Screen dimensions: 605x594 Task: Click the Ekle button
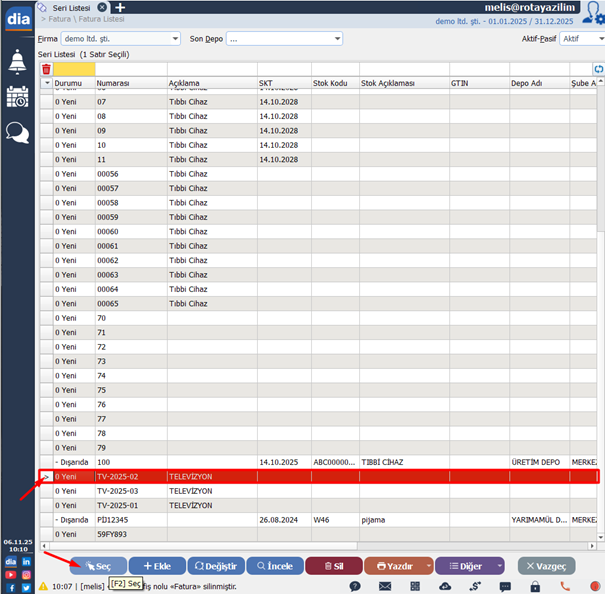(157, 566)
